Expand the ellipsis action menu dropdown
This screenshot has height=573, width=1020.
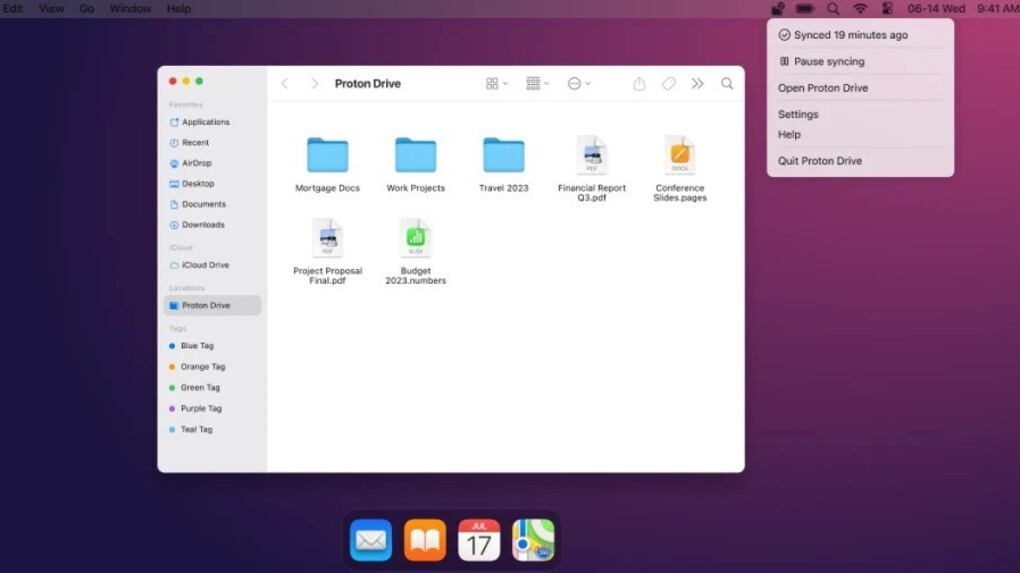click(579, 84)
